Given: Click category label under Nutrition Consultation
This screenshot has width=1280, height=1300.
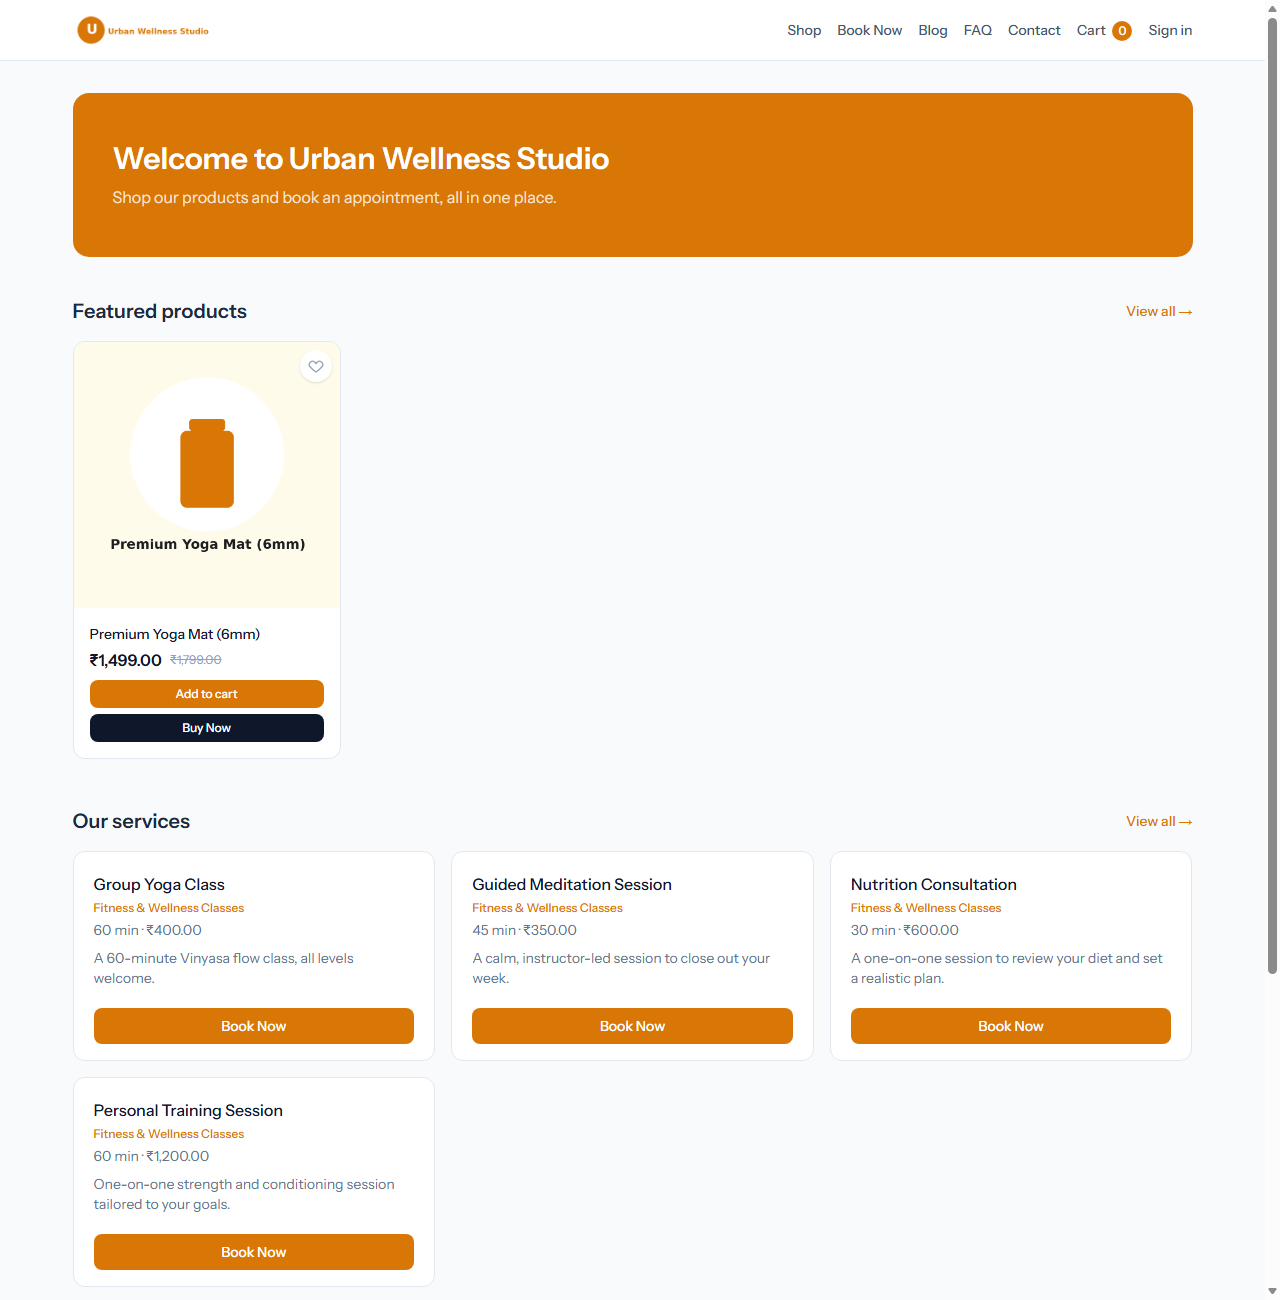Looking at the screenshot, I should coord(926,908).
